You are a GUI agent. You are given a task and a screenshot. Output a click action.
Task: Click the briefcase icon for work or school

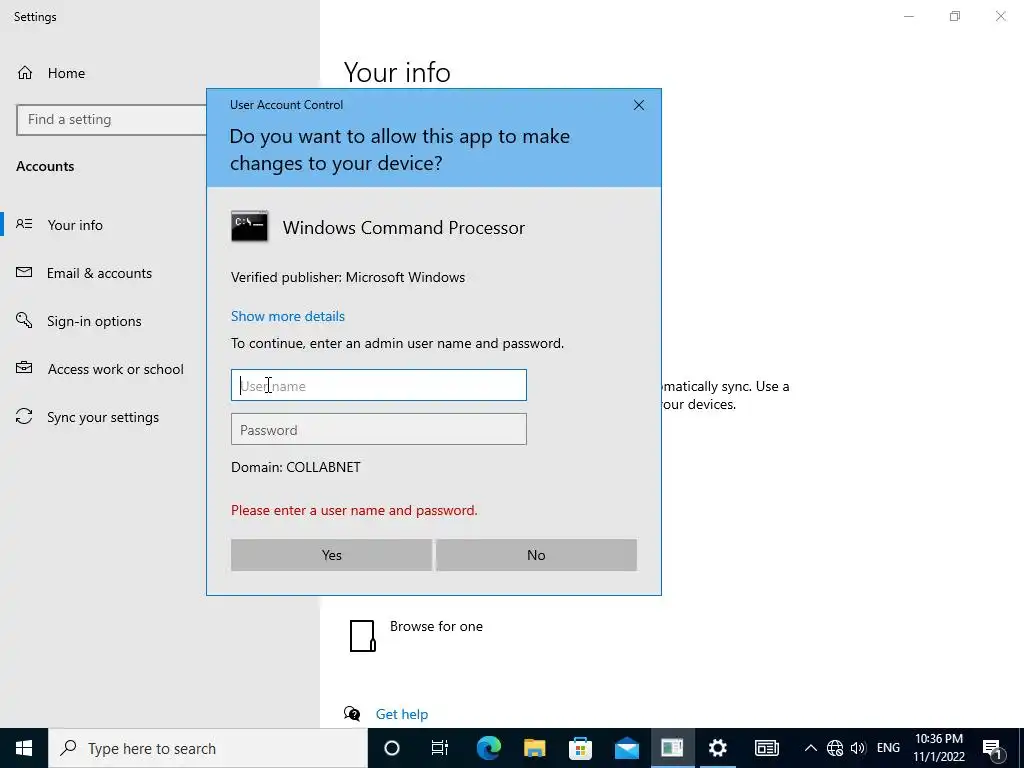coord(24,368)
